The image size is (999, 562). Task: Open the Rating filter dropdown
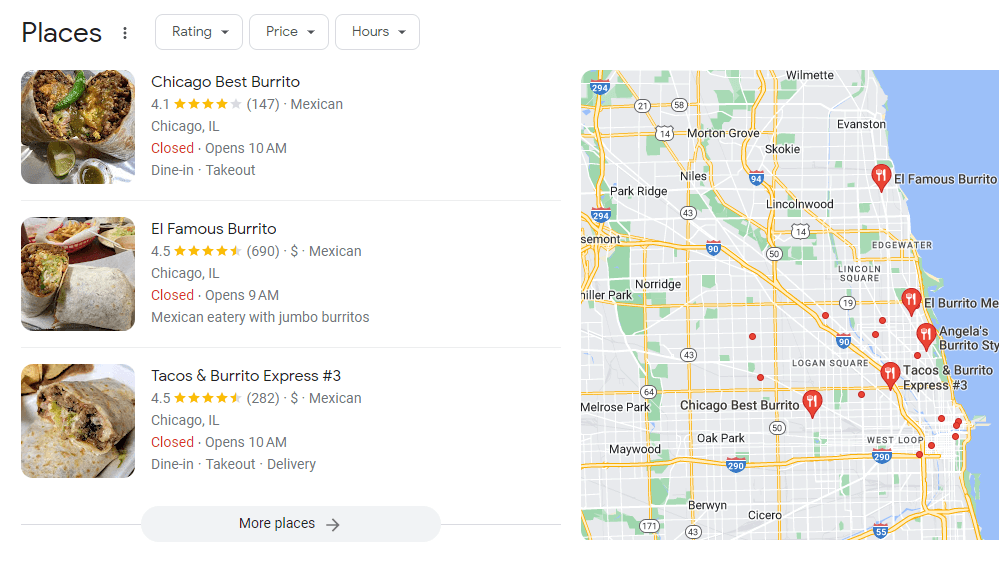coord(199,32)
